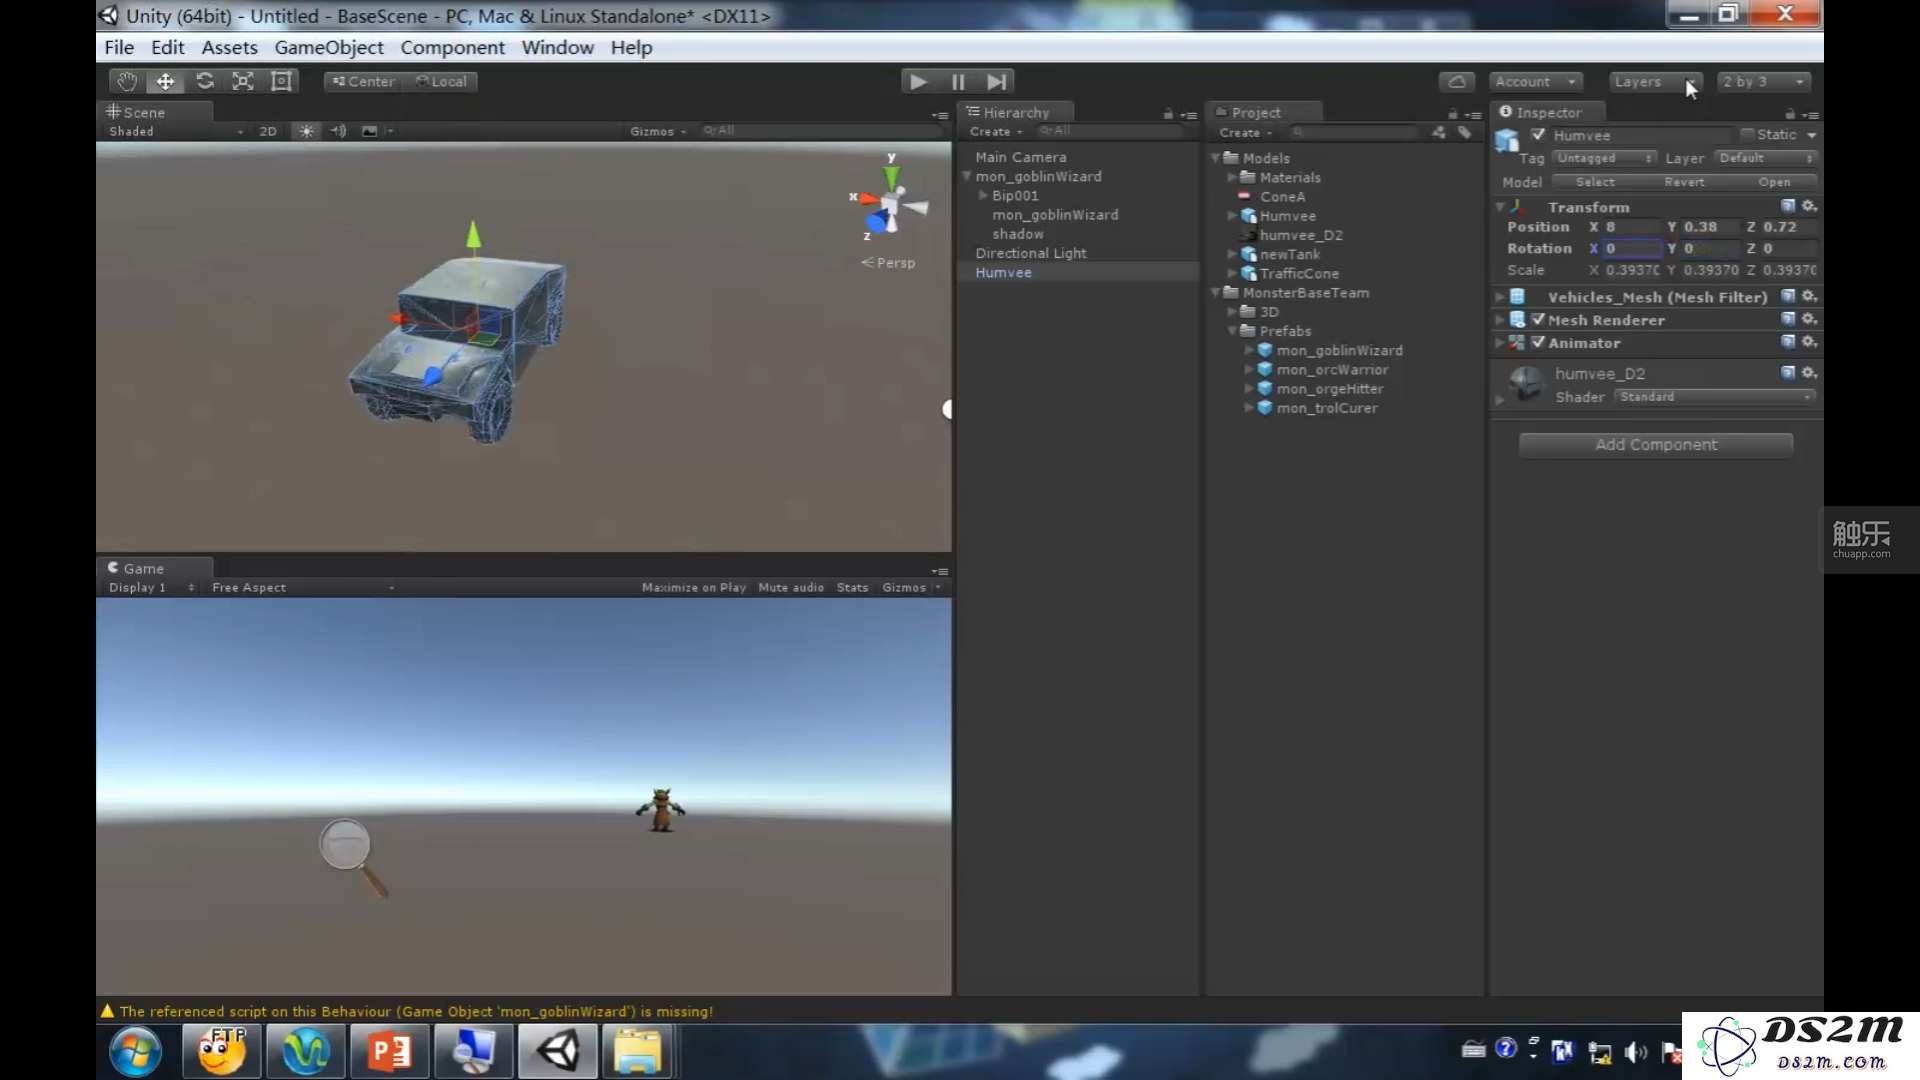Click model Open button

tap(1774, 182)
